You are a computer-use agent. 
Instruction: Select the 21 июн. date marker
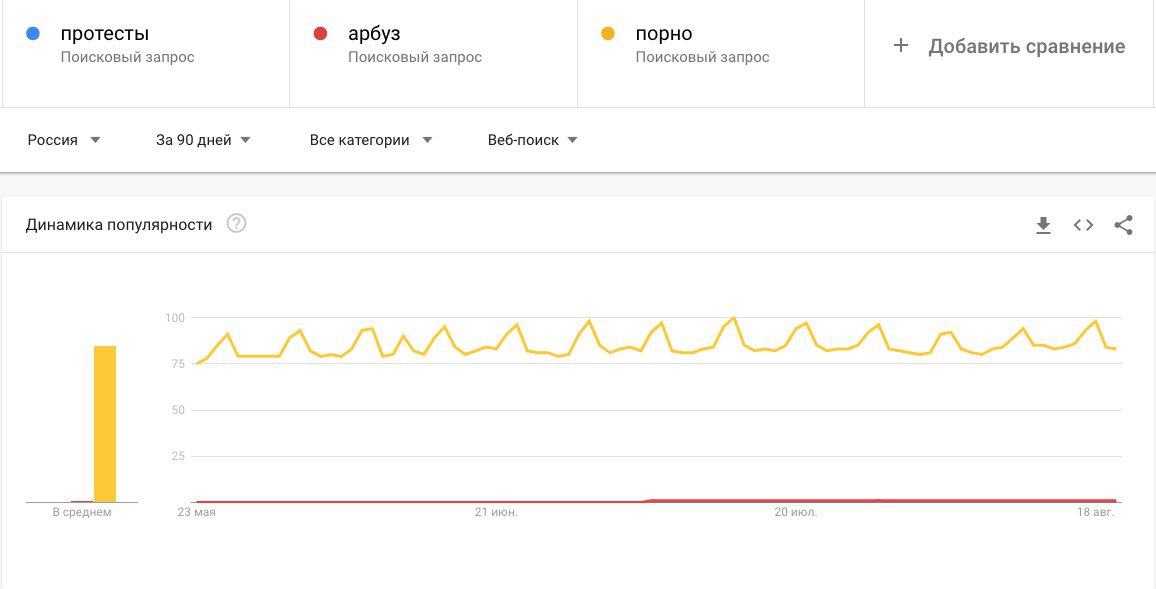(496, 512)
